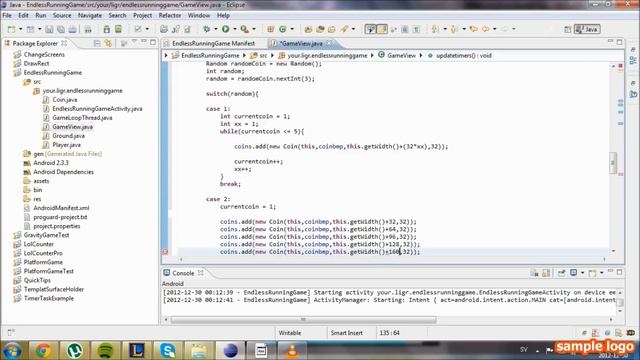640x360 pixels.
Task: Click the editor vertical scrollbar thumb
Action: click(613, 163)
